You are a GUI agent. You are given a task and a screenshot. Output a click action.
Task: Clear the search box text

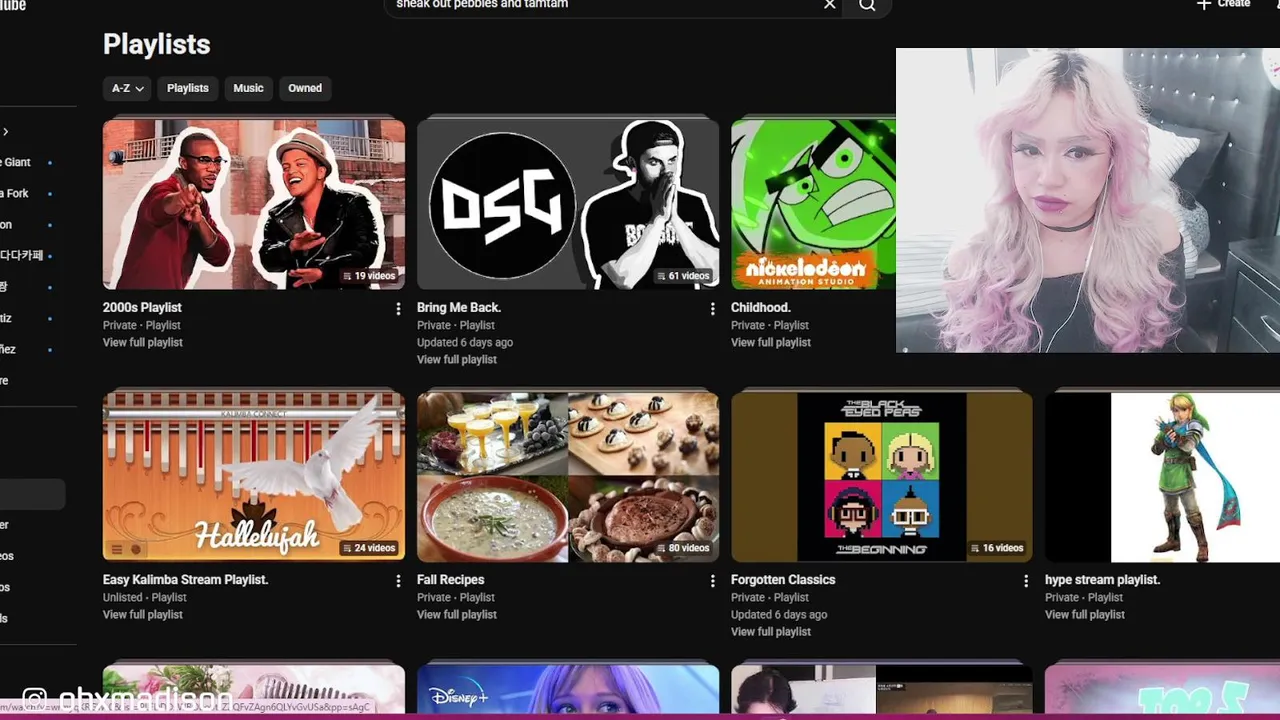tap(829, 5)
